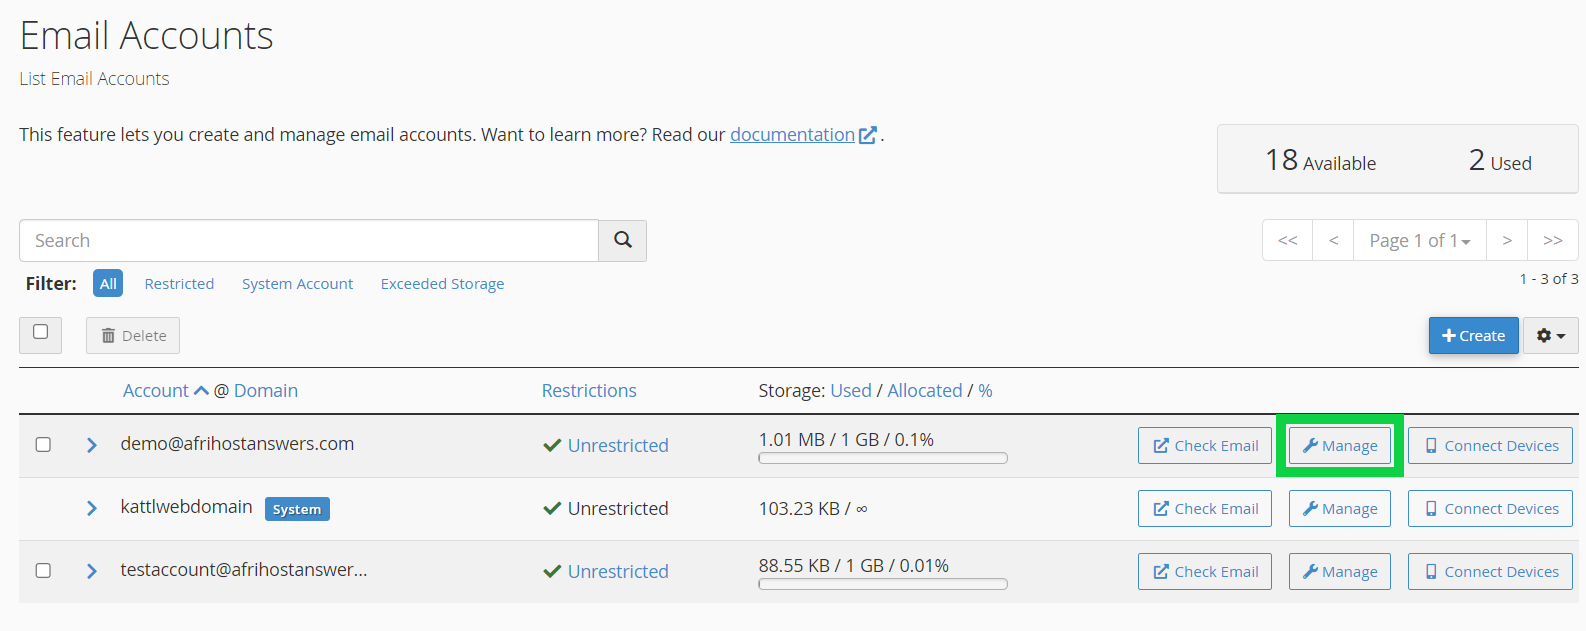
Task: Click the demo account storage usage bar
Action: [x=882, y=458]
